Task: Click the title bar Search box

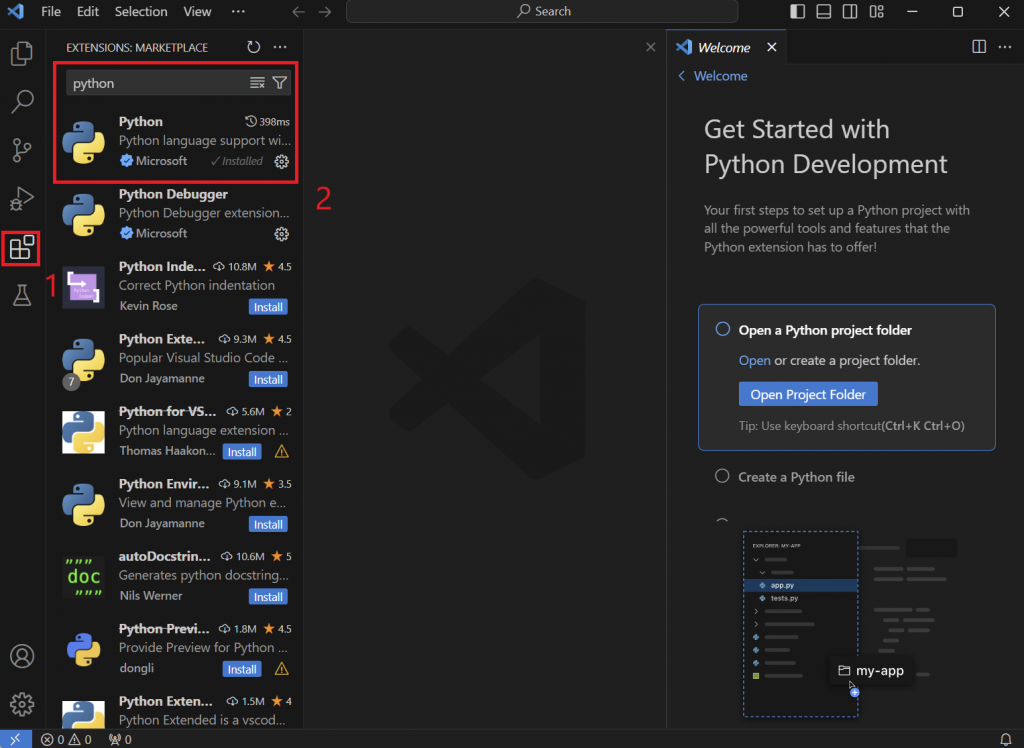Action: point(542,12)
